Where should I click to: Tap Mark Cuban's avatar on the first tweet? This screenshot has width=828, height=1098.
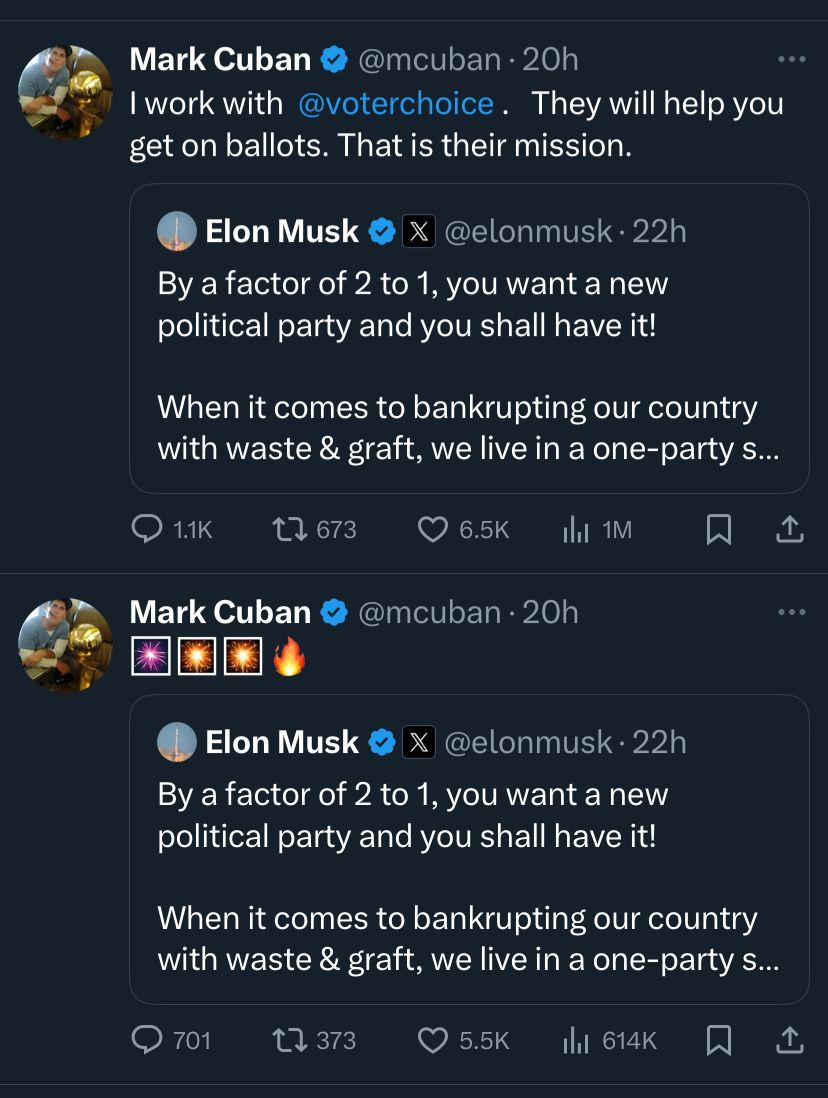click(66, 92)
